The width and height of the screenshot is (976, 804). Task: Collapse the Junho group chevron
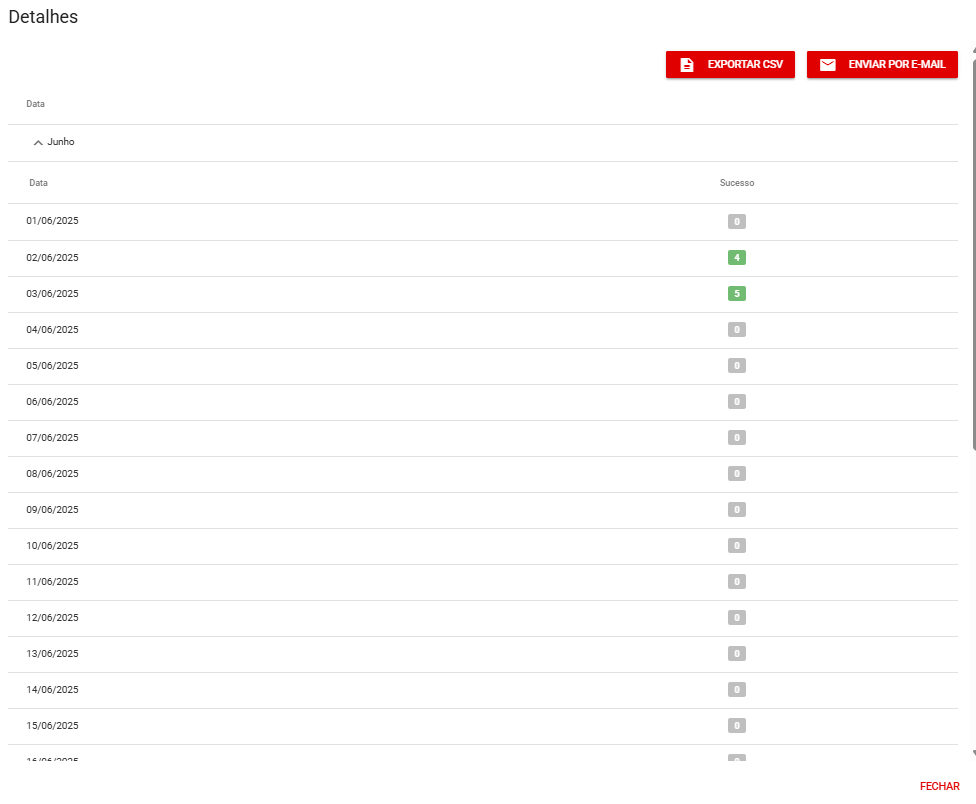38,143
